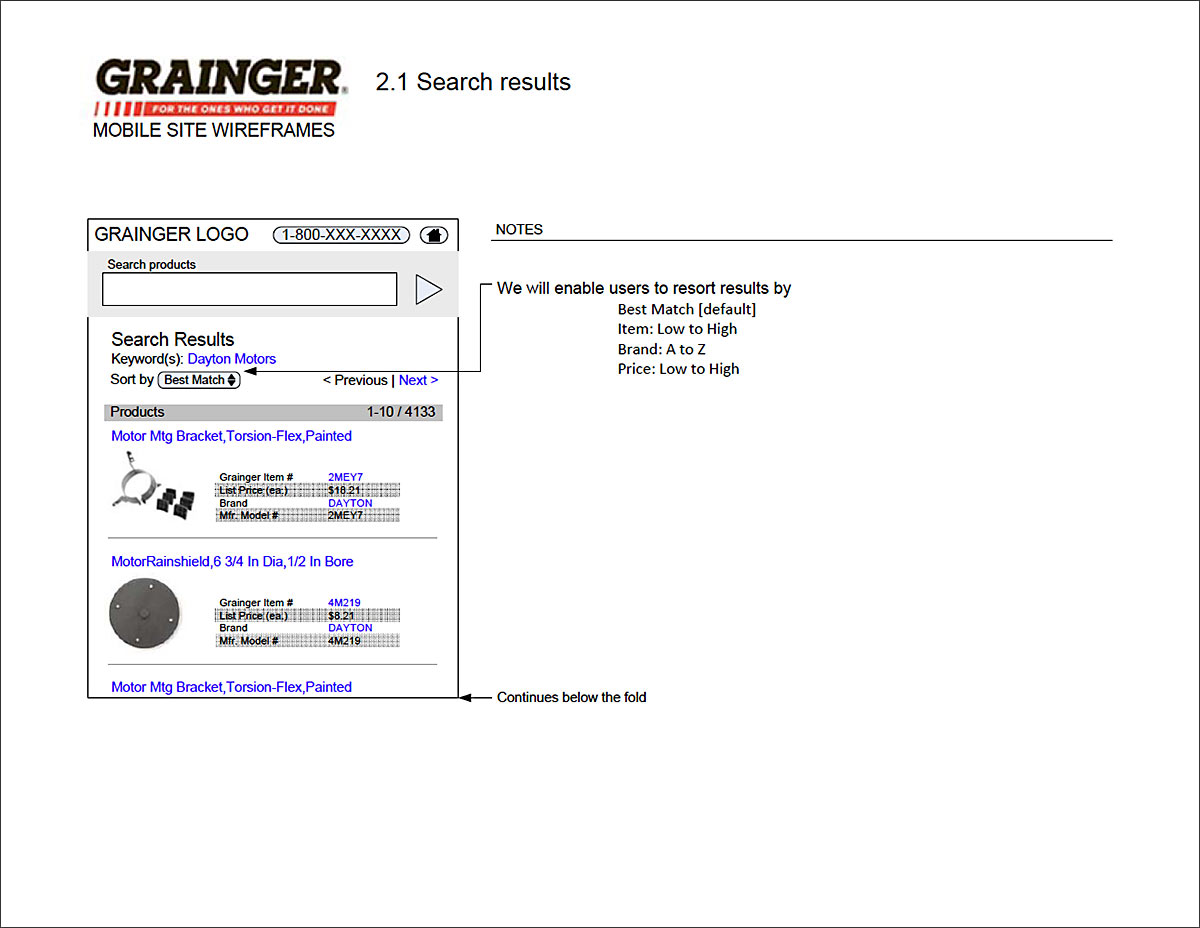Open the MotorRainshield 6 3/4 In Dia product link

coord(232,562)
